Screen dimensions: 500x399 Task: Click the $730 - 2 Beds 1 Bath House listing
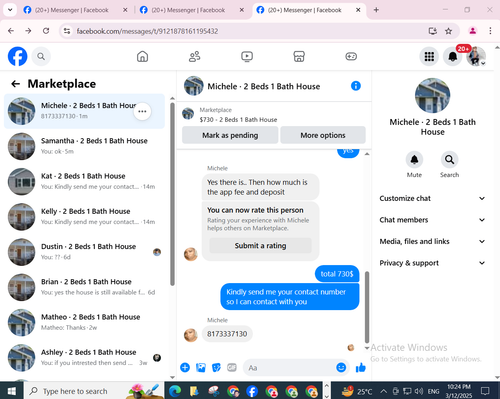pyautogui.click(x=238, y=120)
